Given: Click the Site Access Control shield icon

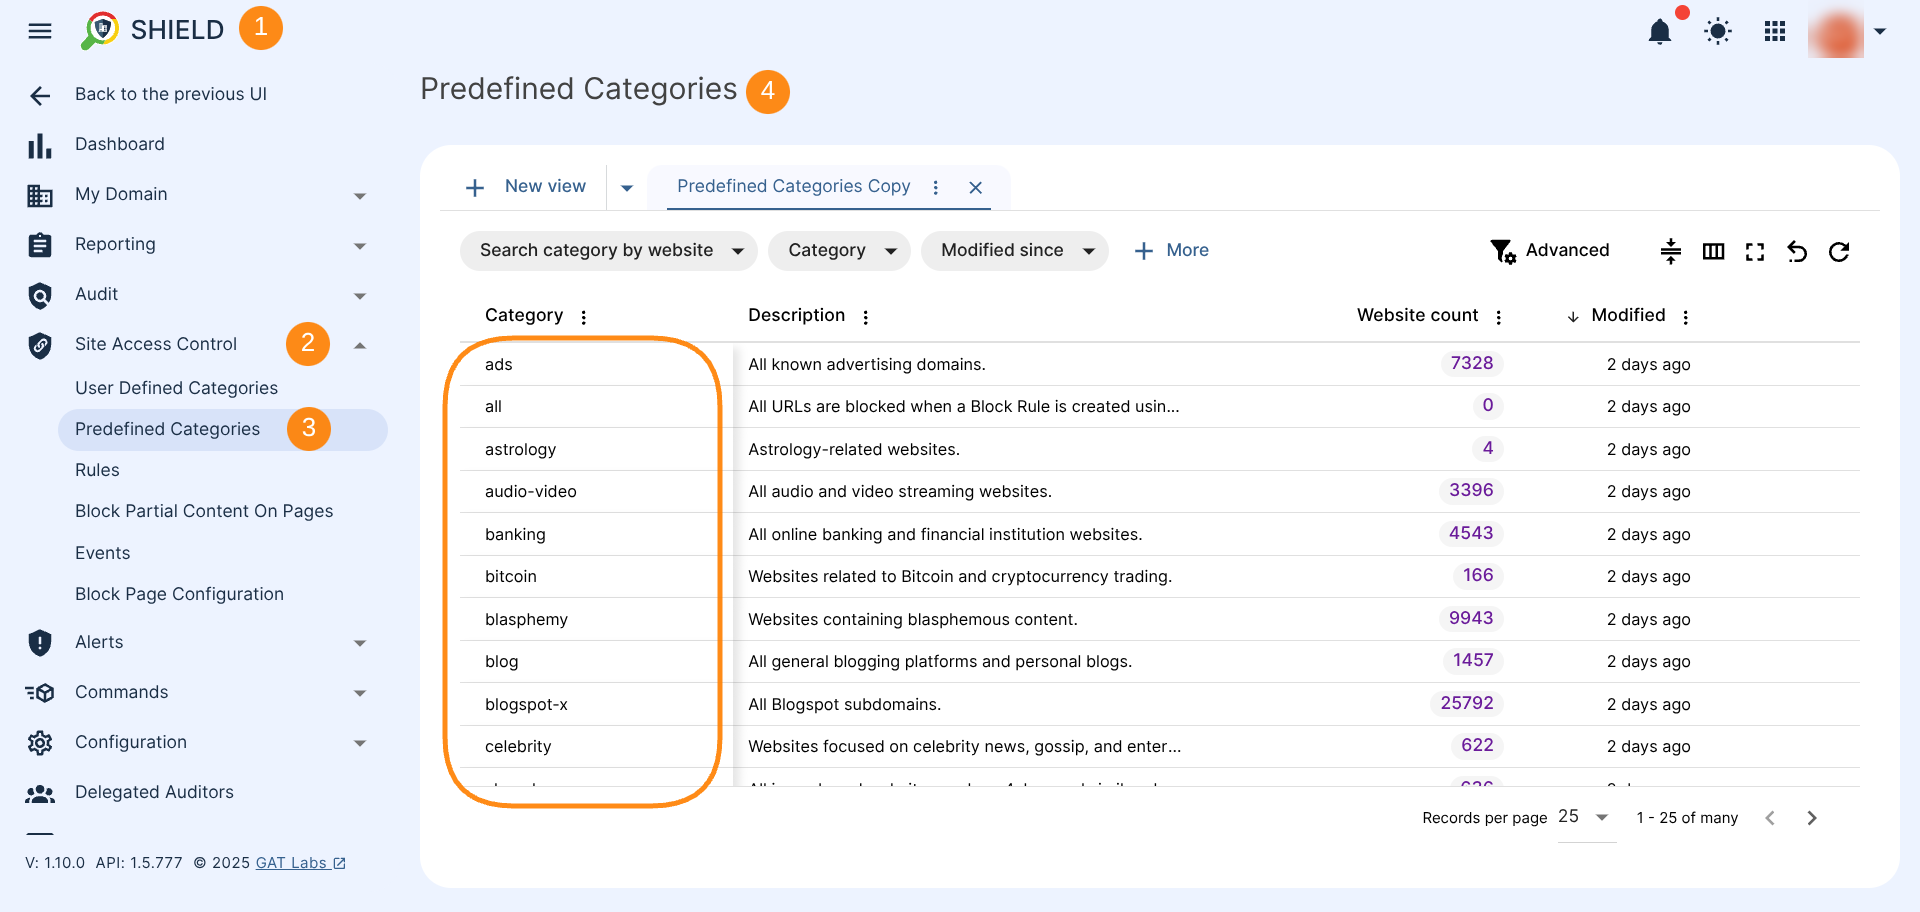Looking at the screenshot, I should tap(40, 345).
